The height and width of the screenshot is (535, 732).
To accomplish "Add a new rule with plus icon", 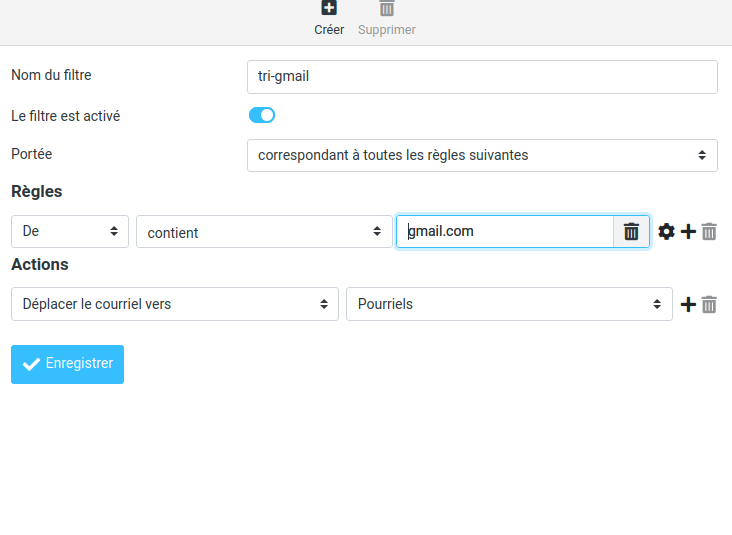I will click(x=688, y=232).
